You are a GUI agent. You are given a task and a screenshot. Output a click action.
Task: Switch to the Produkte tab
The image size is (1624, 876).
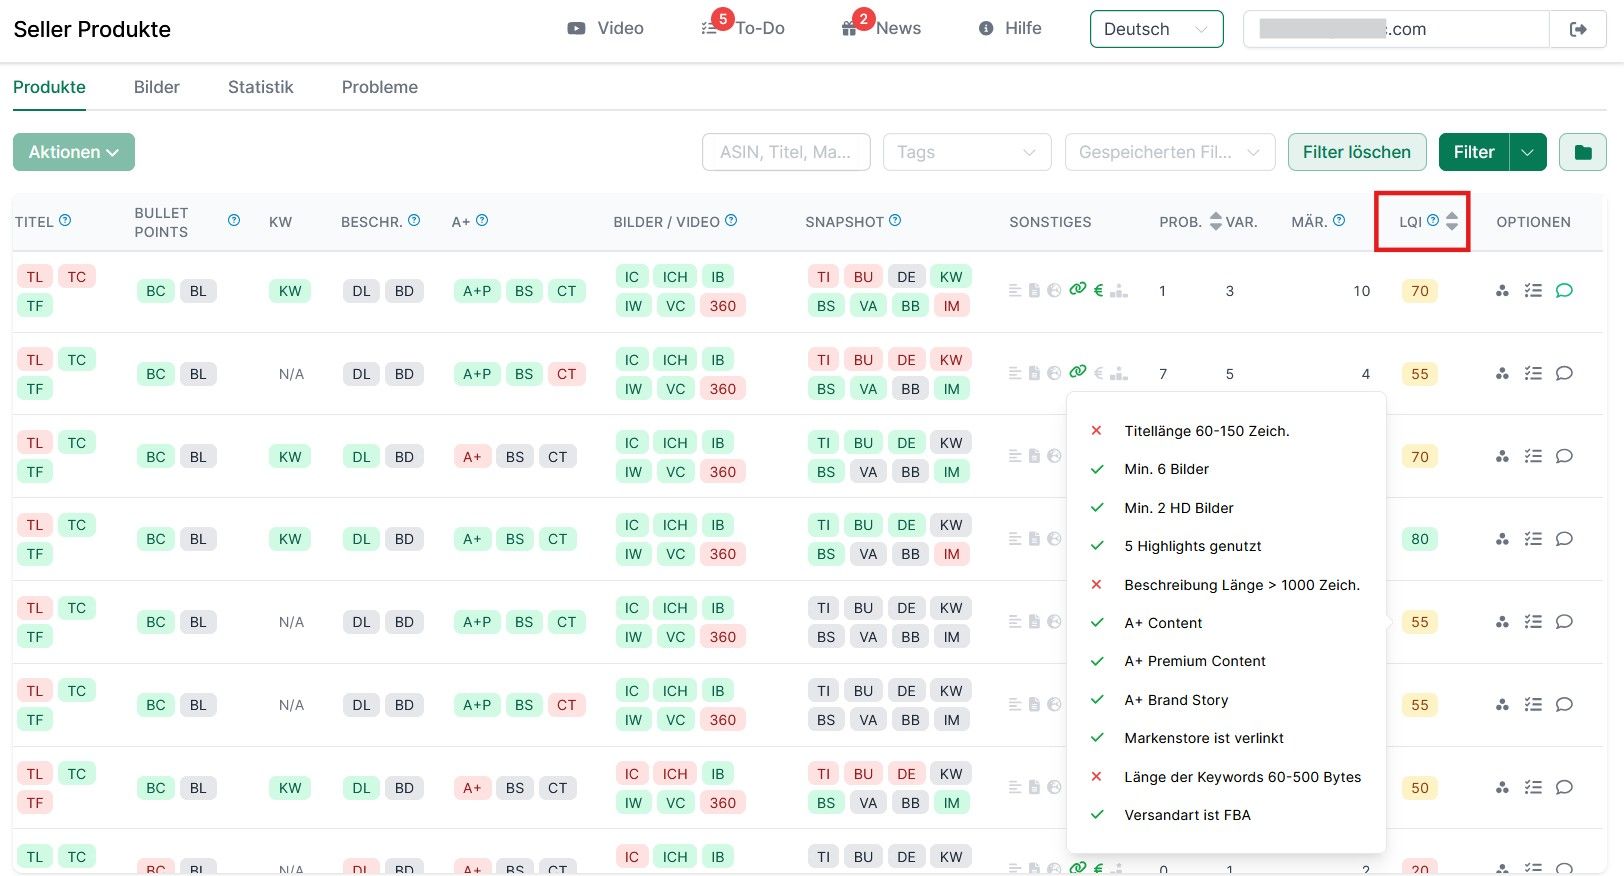click(x=49, y=87)
